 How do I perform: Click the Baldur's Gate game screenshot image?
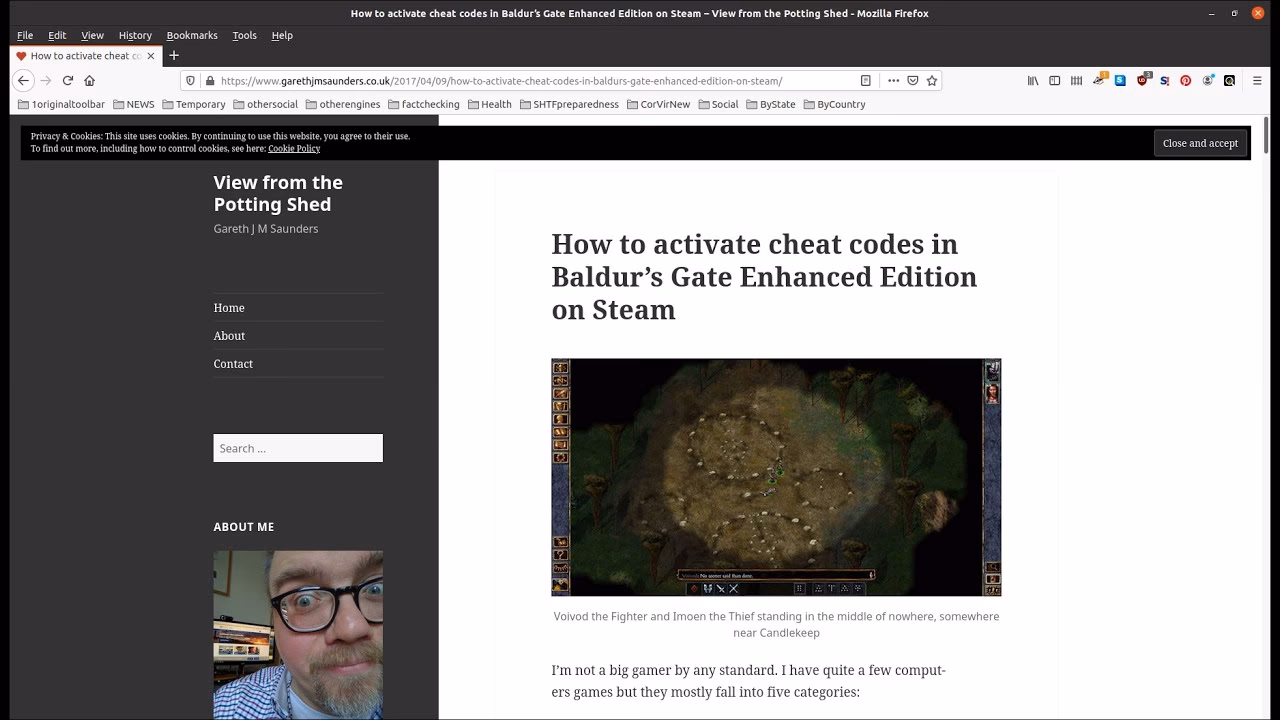click(x=776, y=477)
